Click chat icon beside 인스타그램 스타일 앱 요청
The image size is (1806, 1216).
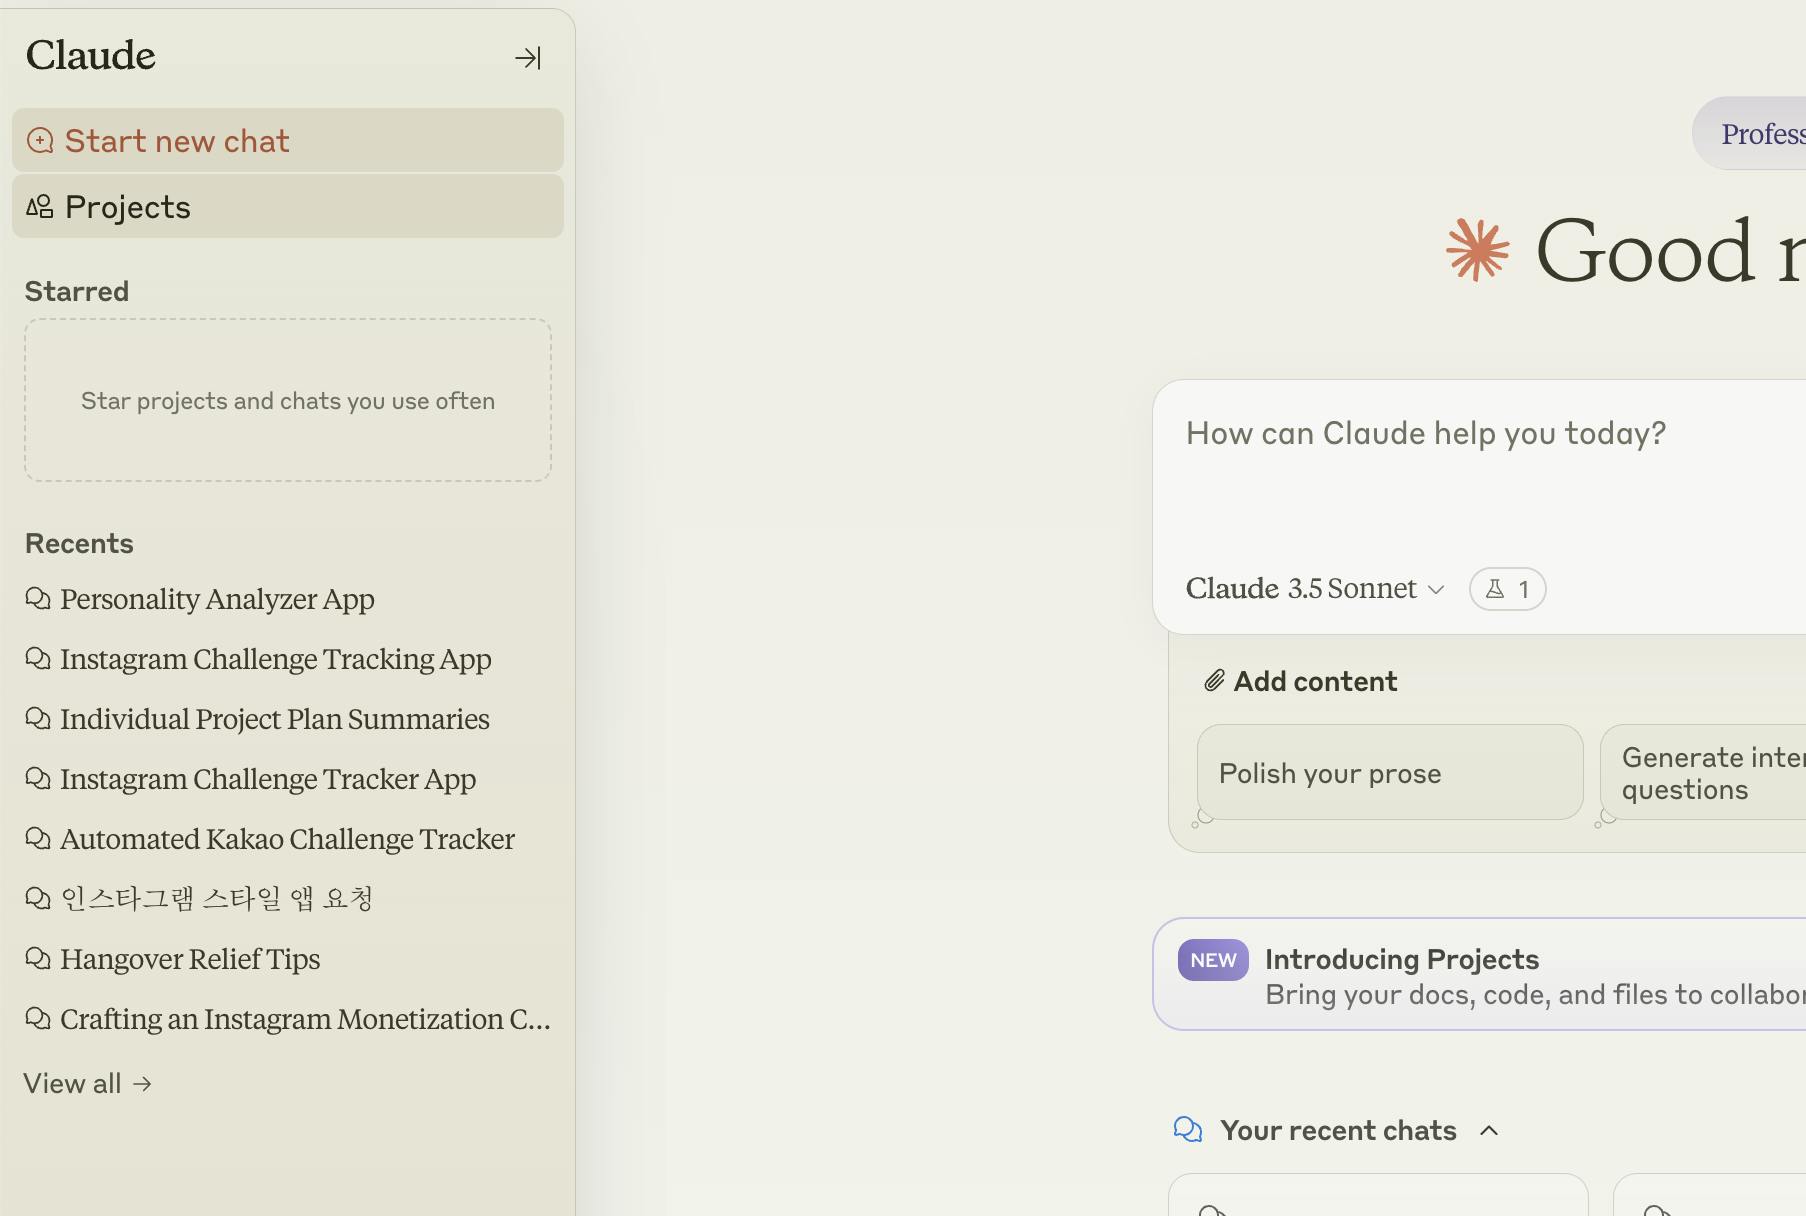[x=38, y=899]
